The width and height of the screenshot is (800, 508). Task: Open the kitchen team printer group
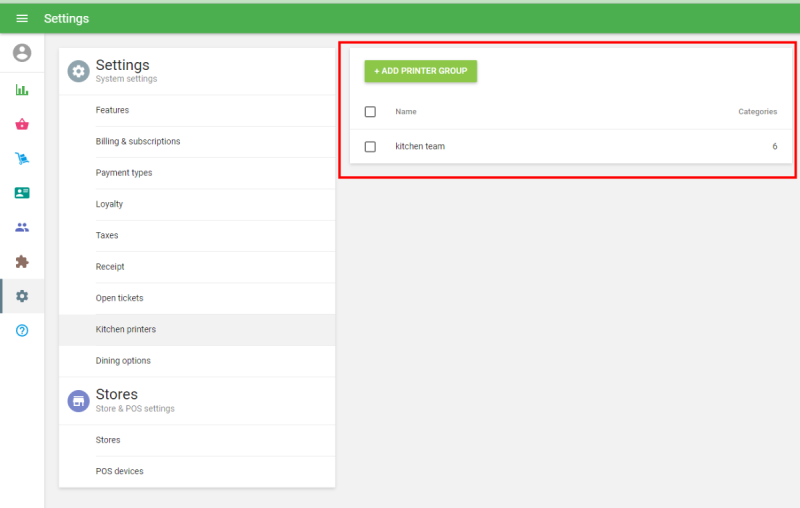coord(420,147)
